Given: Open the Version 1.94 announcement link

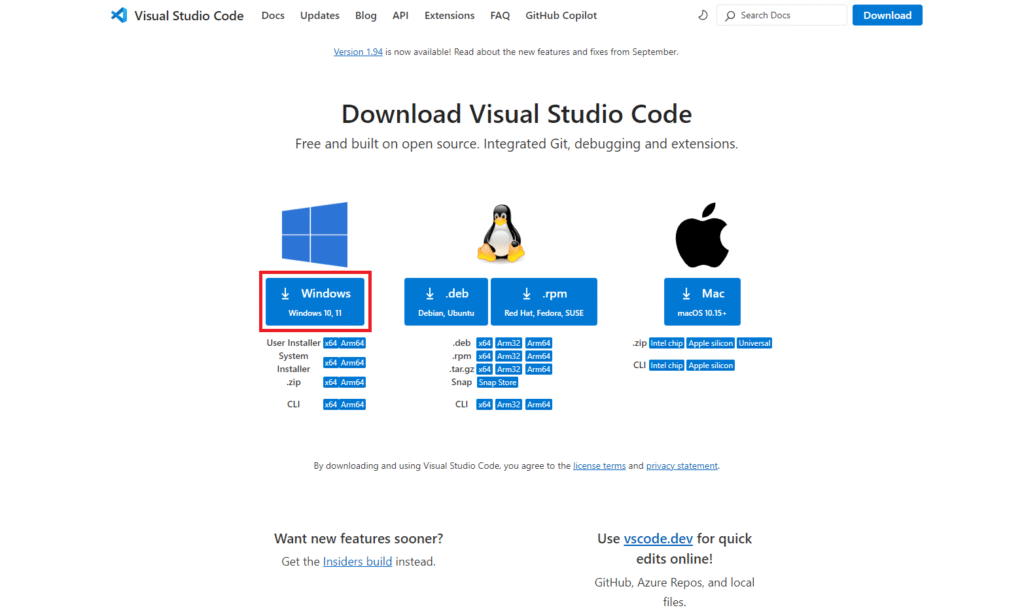Looking at the screenshot, I should [358, 52].
